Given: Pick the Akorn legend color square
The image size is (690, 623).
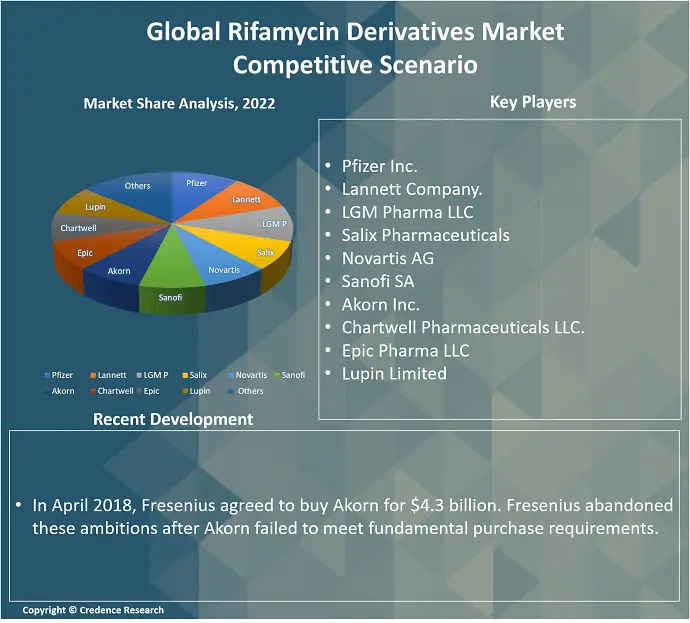Looking at the screenshot, I should click(46, 391).
